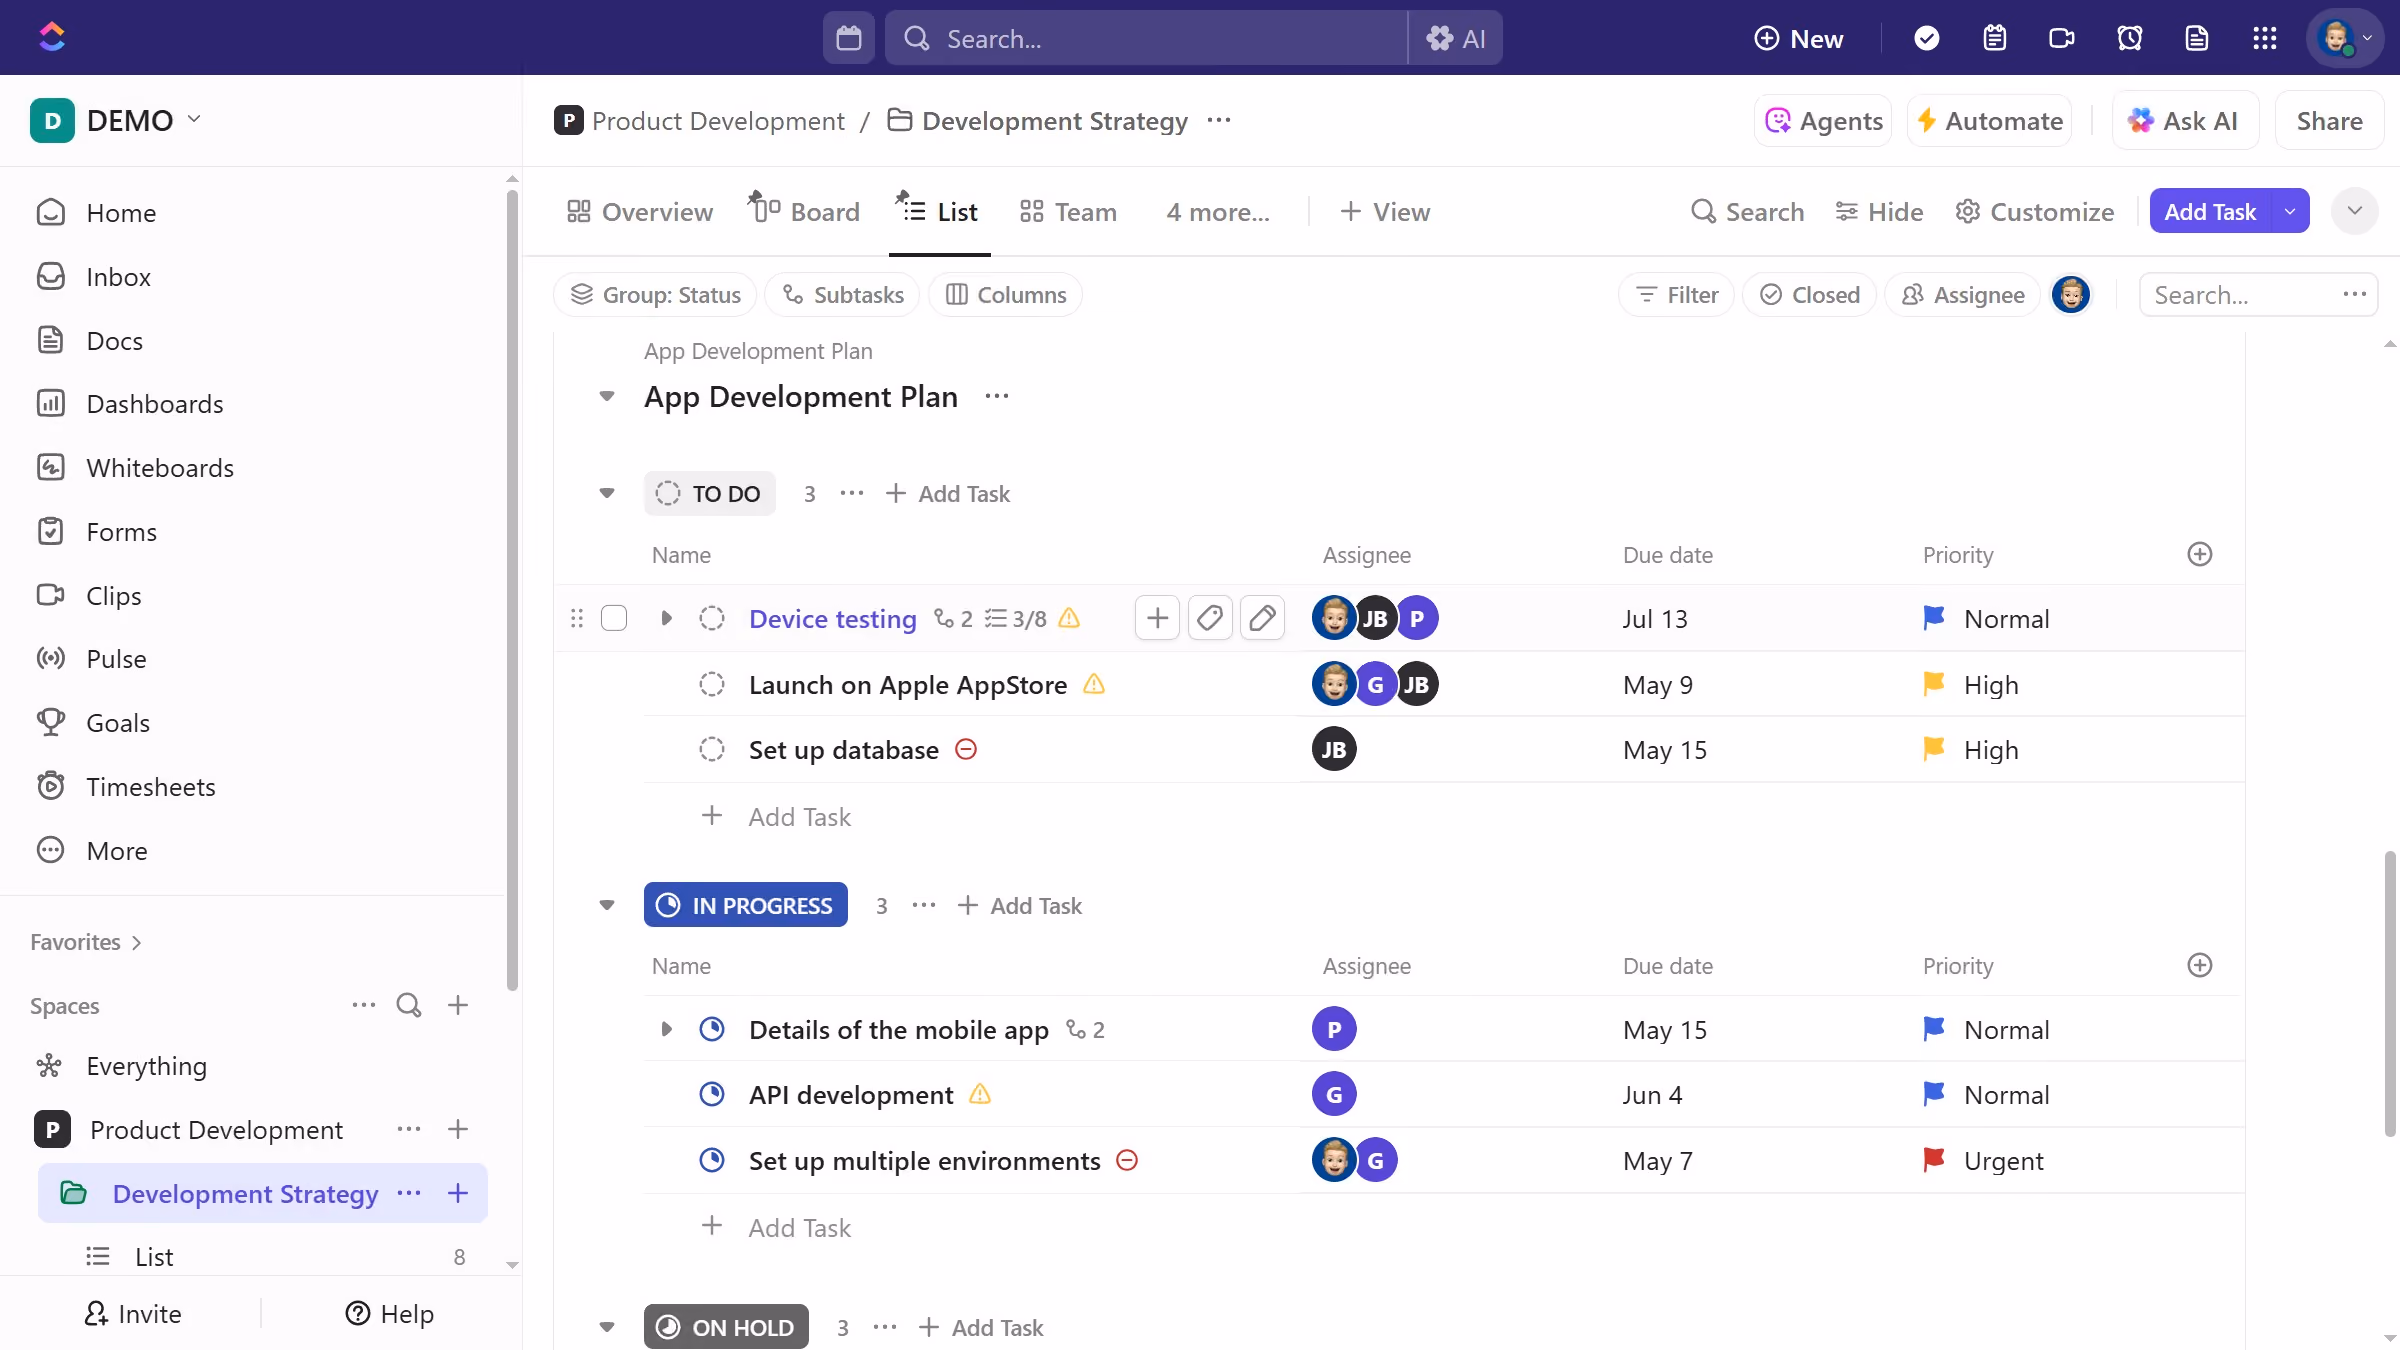Add a column in the IN PROGRESS group header
Screen dimensions: 2400x1350
point(2199,965)
